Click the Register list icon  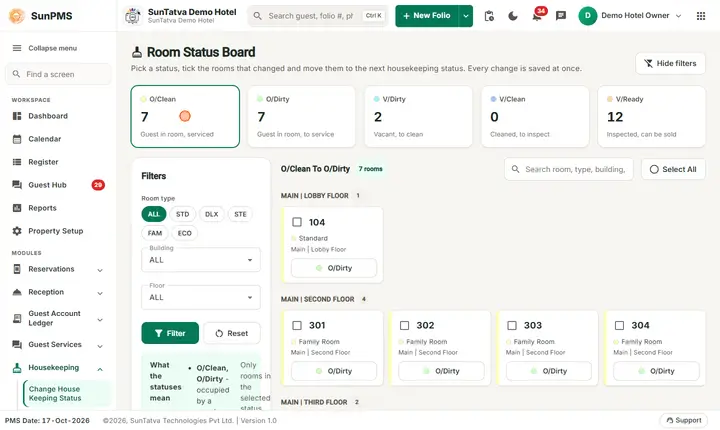17,162
